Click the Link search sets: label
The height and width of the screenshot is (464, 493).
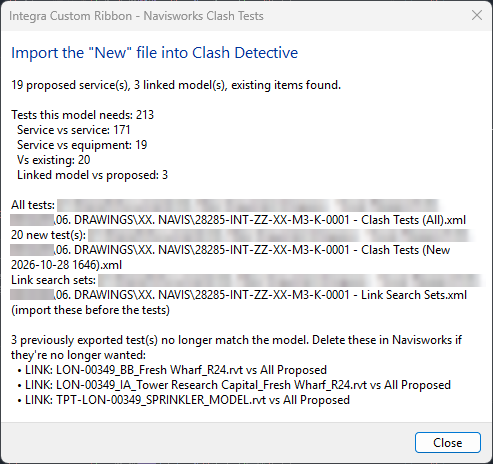coord(53,280)
